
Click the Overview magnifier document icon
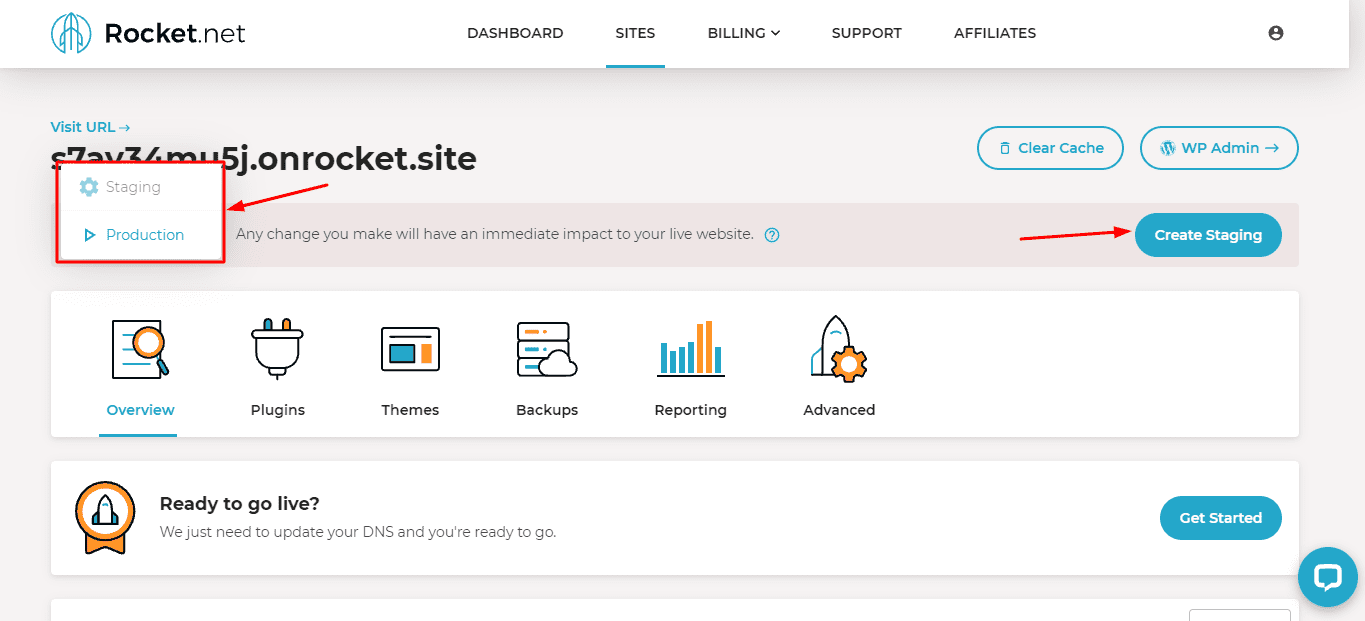click(x=140, y=349)
